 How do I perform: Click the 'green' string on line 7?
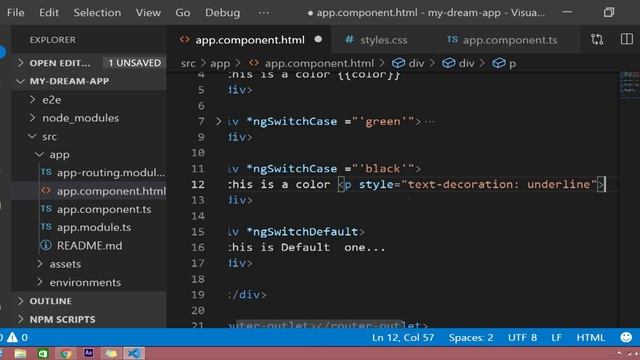(x=383, y=121)
